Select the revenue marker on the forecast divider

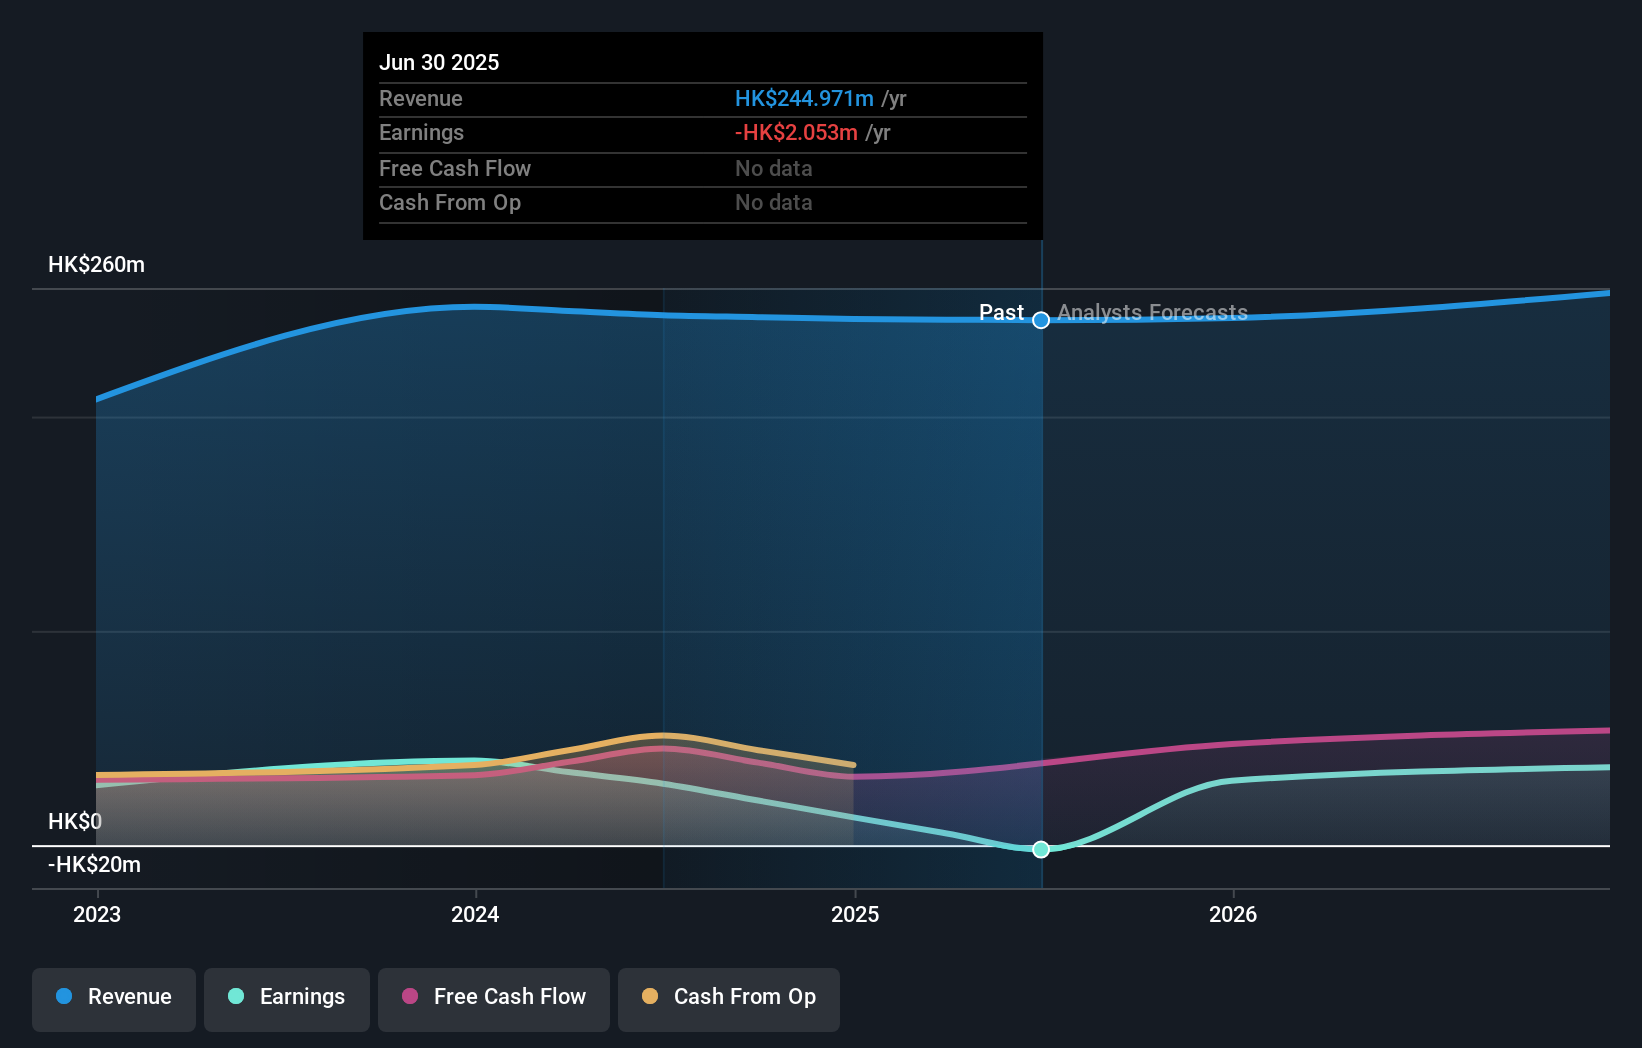[1040, 321]
